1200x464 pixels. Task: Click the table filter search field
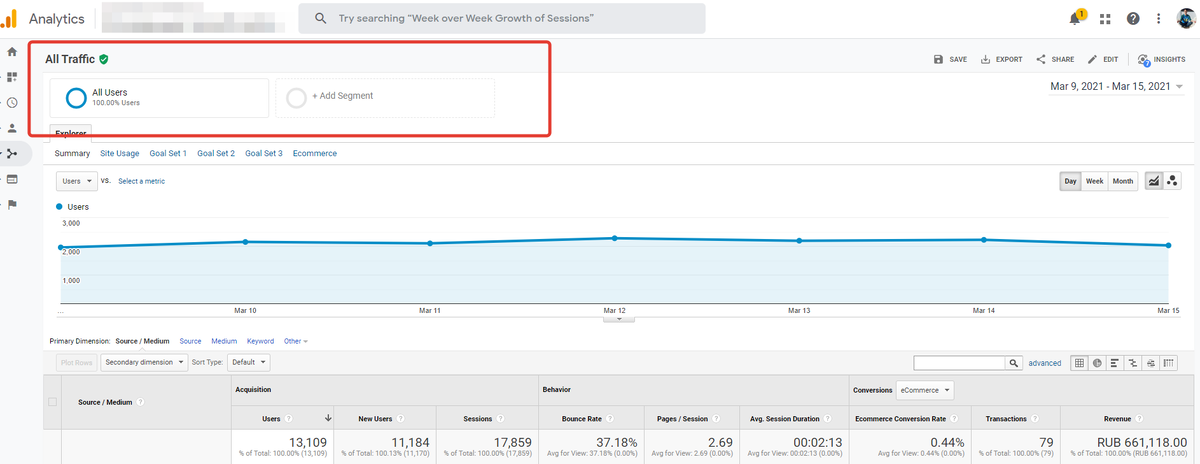(959, 363)
